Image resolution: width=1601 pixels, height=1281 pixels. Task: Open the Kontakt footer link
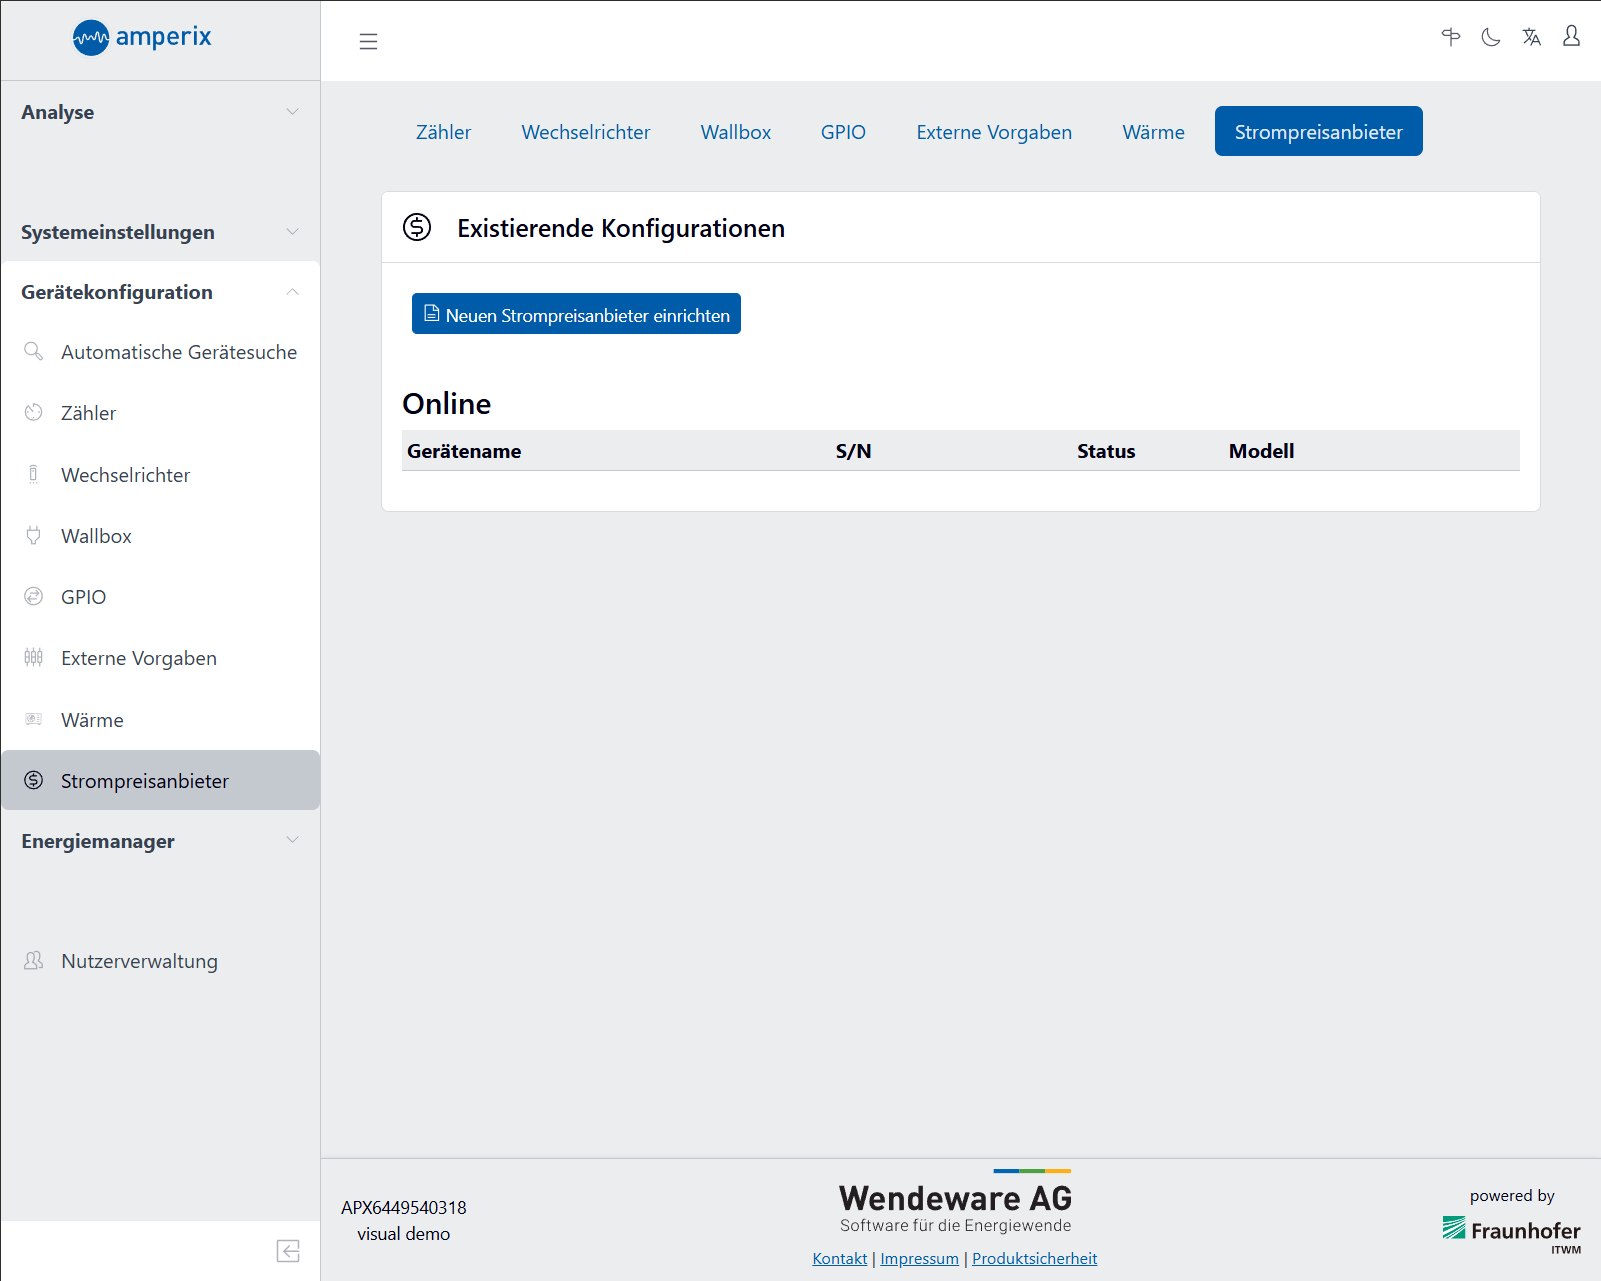[x=839, y=1258]
